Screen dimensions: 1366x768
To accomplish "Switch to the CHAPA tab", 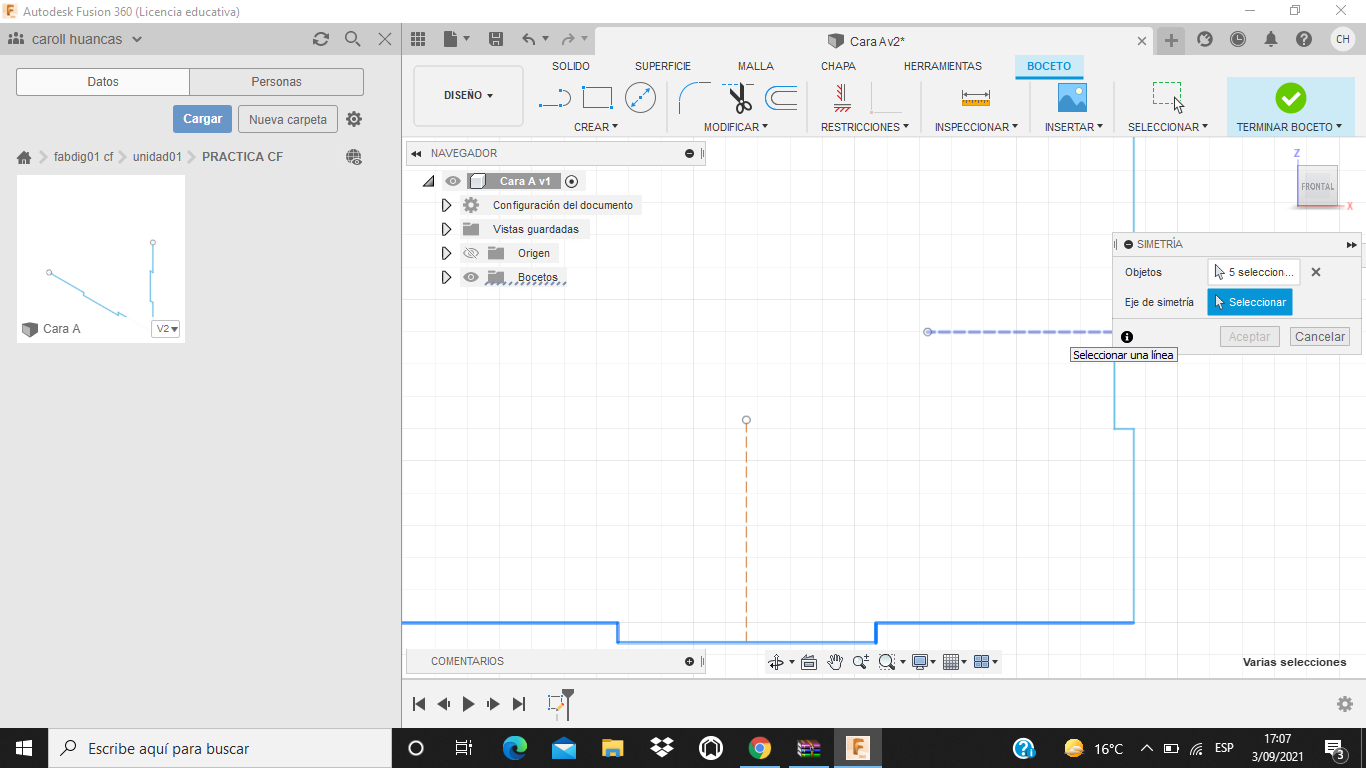I will (x=838, y=66).
